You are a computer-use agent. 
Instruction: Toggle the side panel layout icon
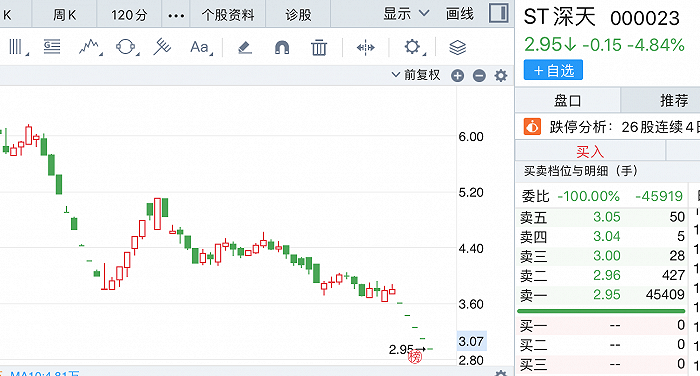coord(499,13)
